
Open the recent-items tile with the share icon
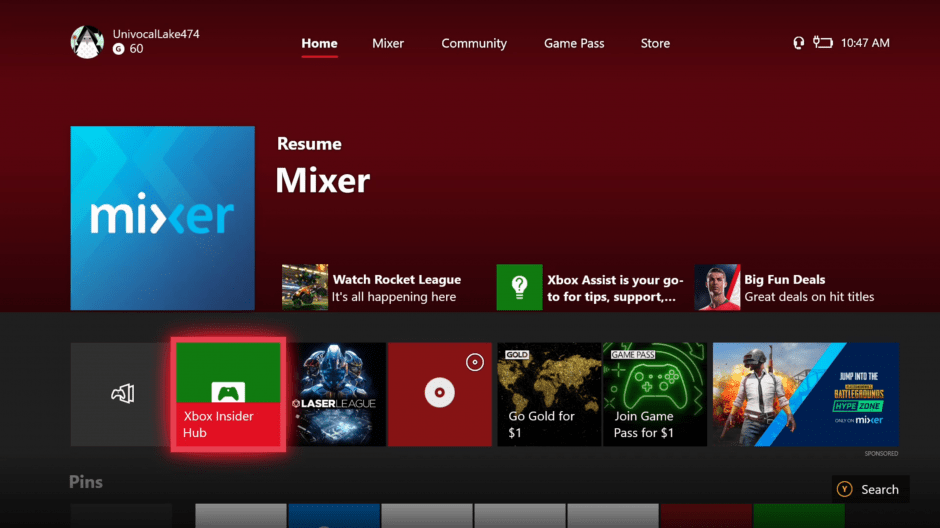point(120,394)
